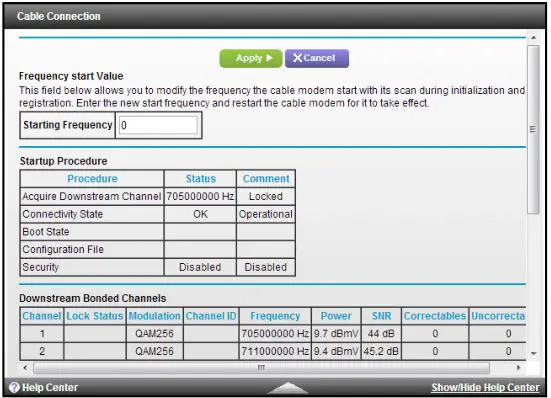Click the Comment column header
Image resolution: width=551 pixels, height=398 pixels.
266,179
